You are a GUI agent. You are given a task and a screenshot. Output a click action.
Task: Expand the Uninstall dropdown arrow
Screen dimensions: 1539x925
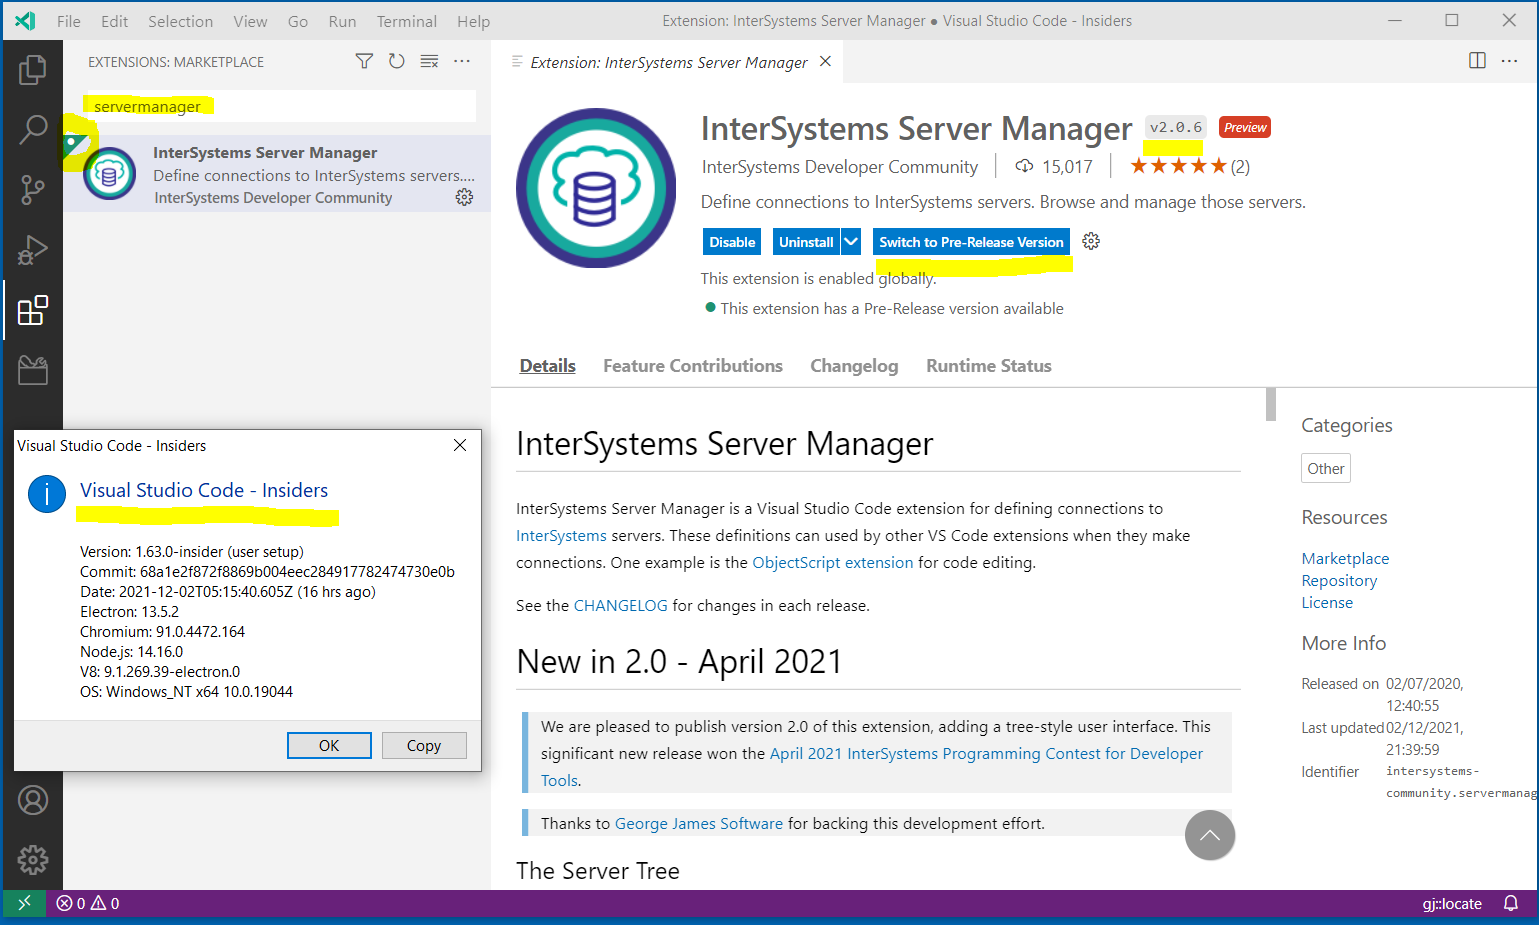click(851, 242)
